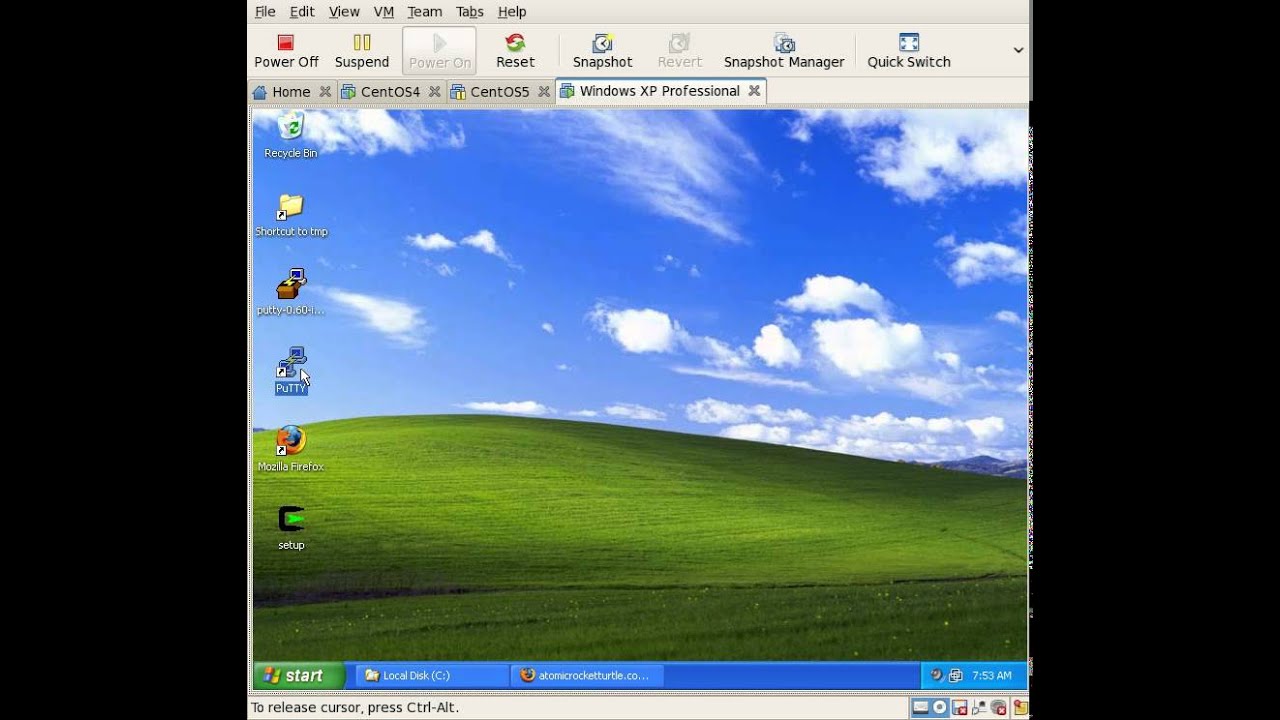Screen dimensions: 1280x720
Task: Reset the virtual machine
Action: coord(515,51)
